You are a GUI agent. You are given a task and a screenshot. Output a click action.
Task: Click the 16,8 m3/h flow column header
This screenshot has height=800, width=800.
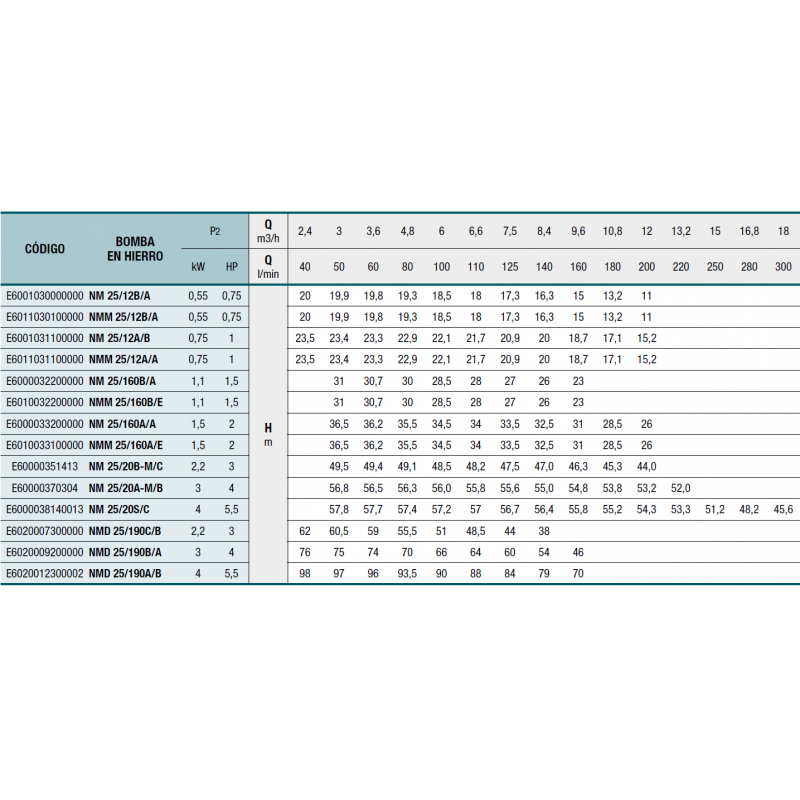point(749,231)
